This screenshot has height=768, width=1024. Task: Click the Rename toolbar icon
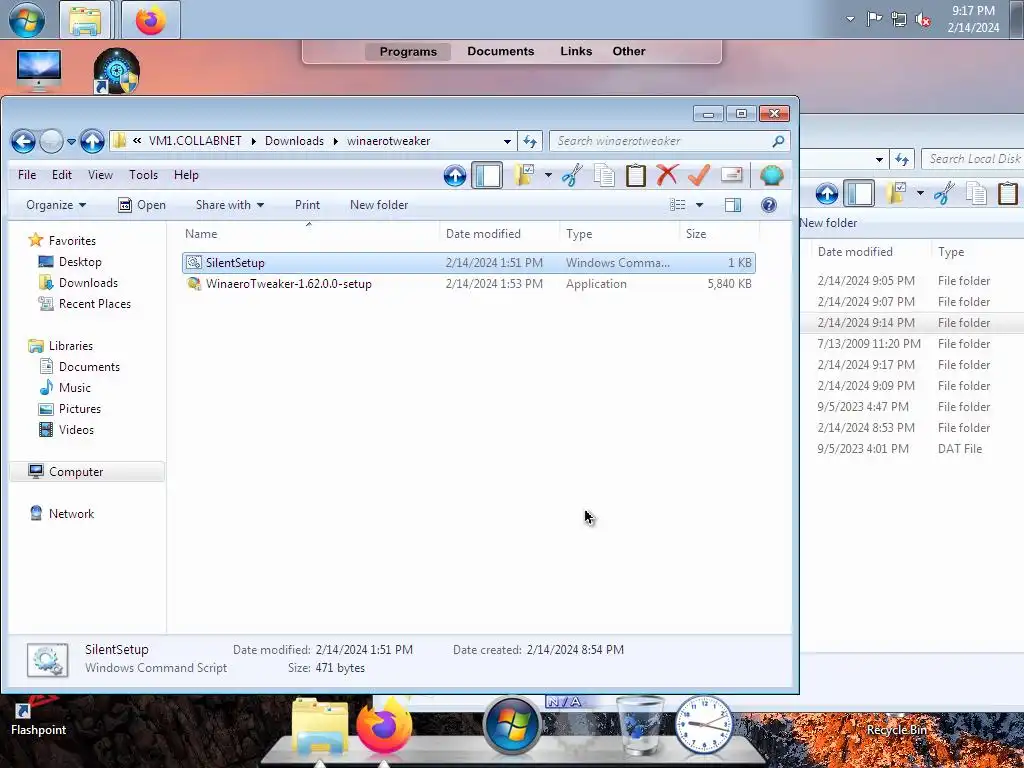click(x=731, y=174)
